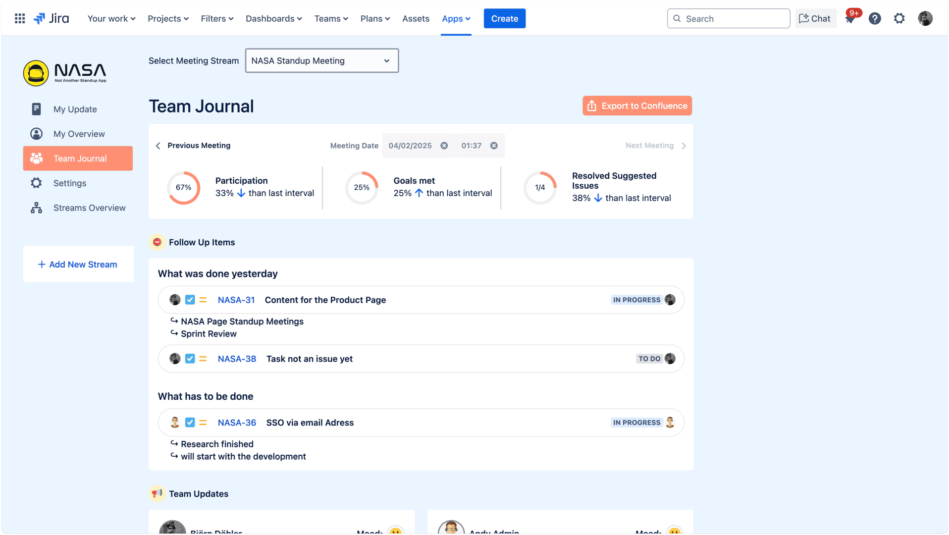Click the Jira logo
The height and width of the screenshot is (535, 949).
coord(51,19)
